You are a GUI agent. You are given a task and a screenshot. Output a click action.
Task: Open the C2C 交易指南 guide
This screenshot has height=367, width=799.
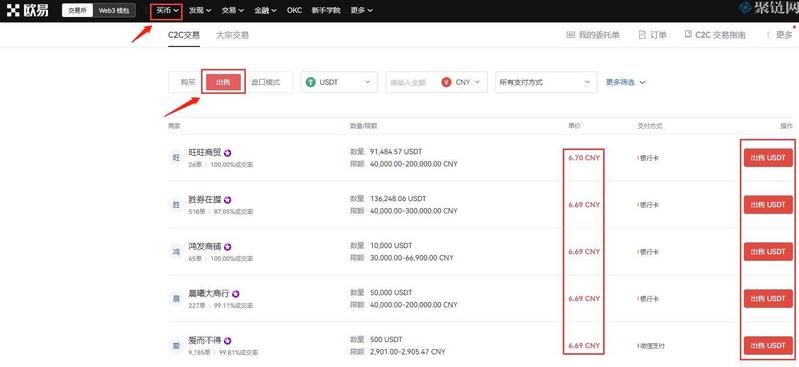(x=715, y=35)
